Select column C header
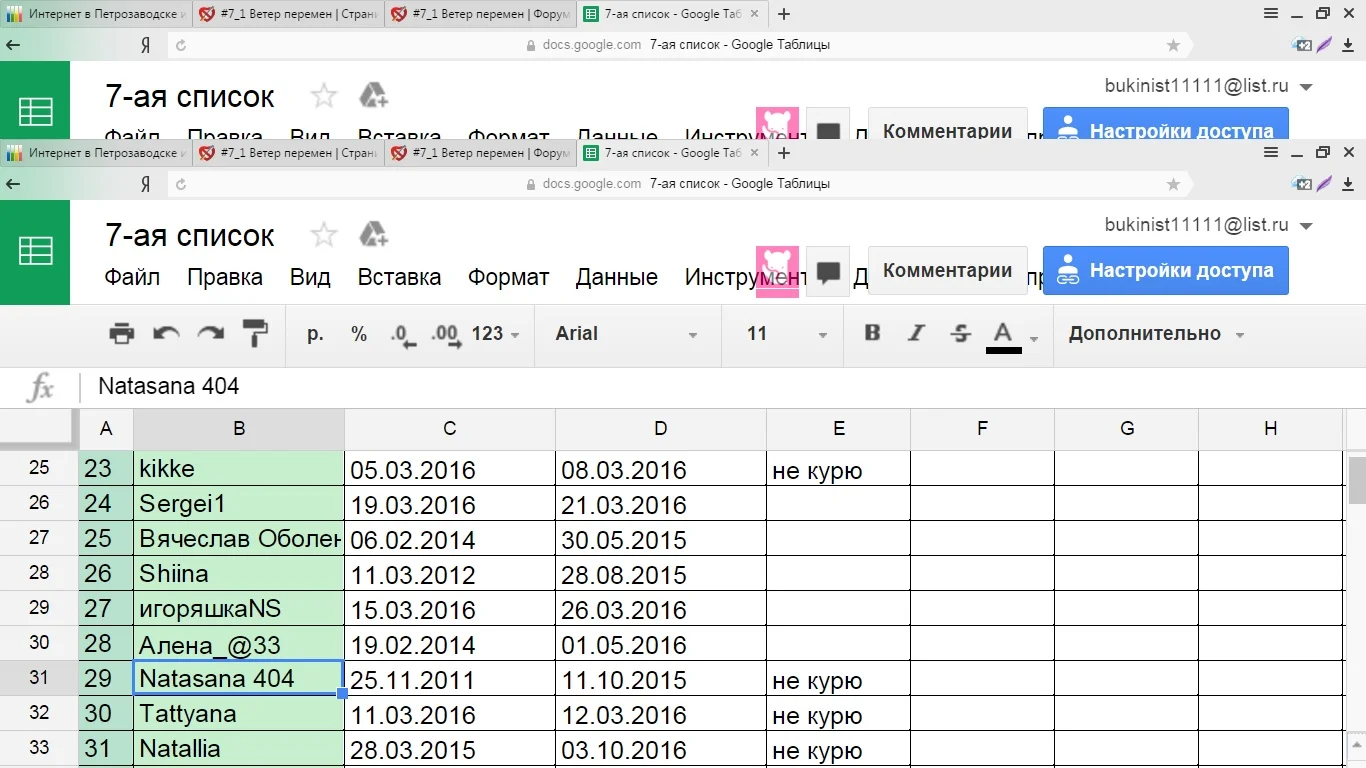 (450, 429)
